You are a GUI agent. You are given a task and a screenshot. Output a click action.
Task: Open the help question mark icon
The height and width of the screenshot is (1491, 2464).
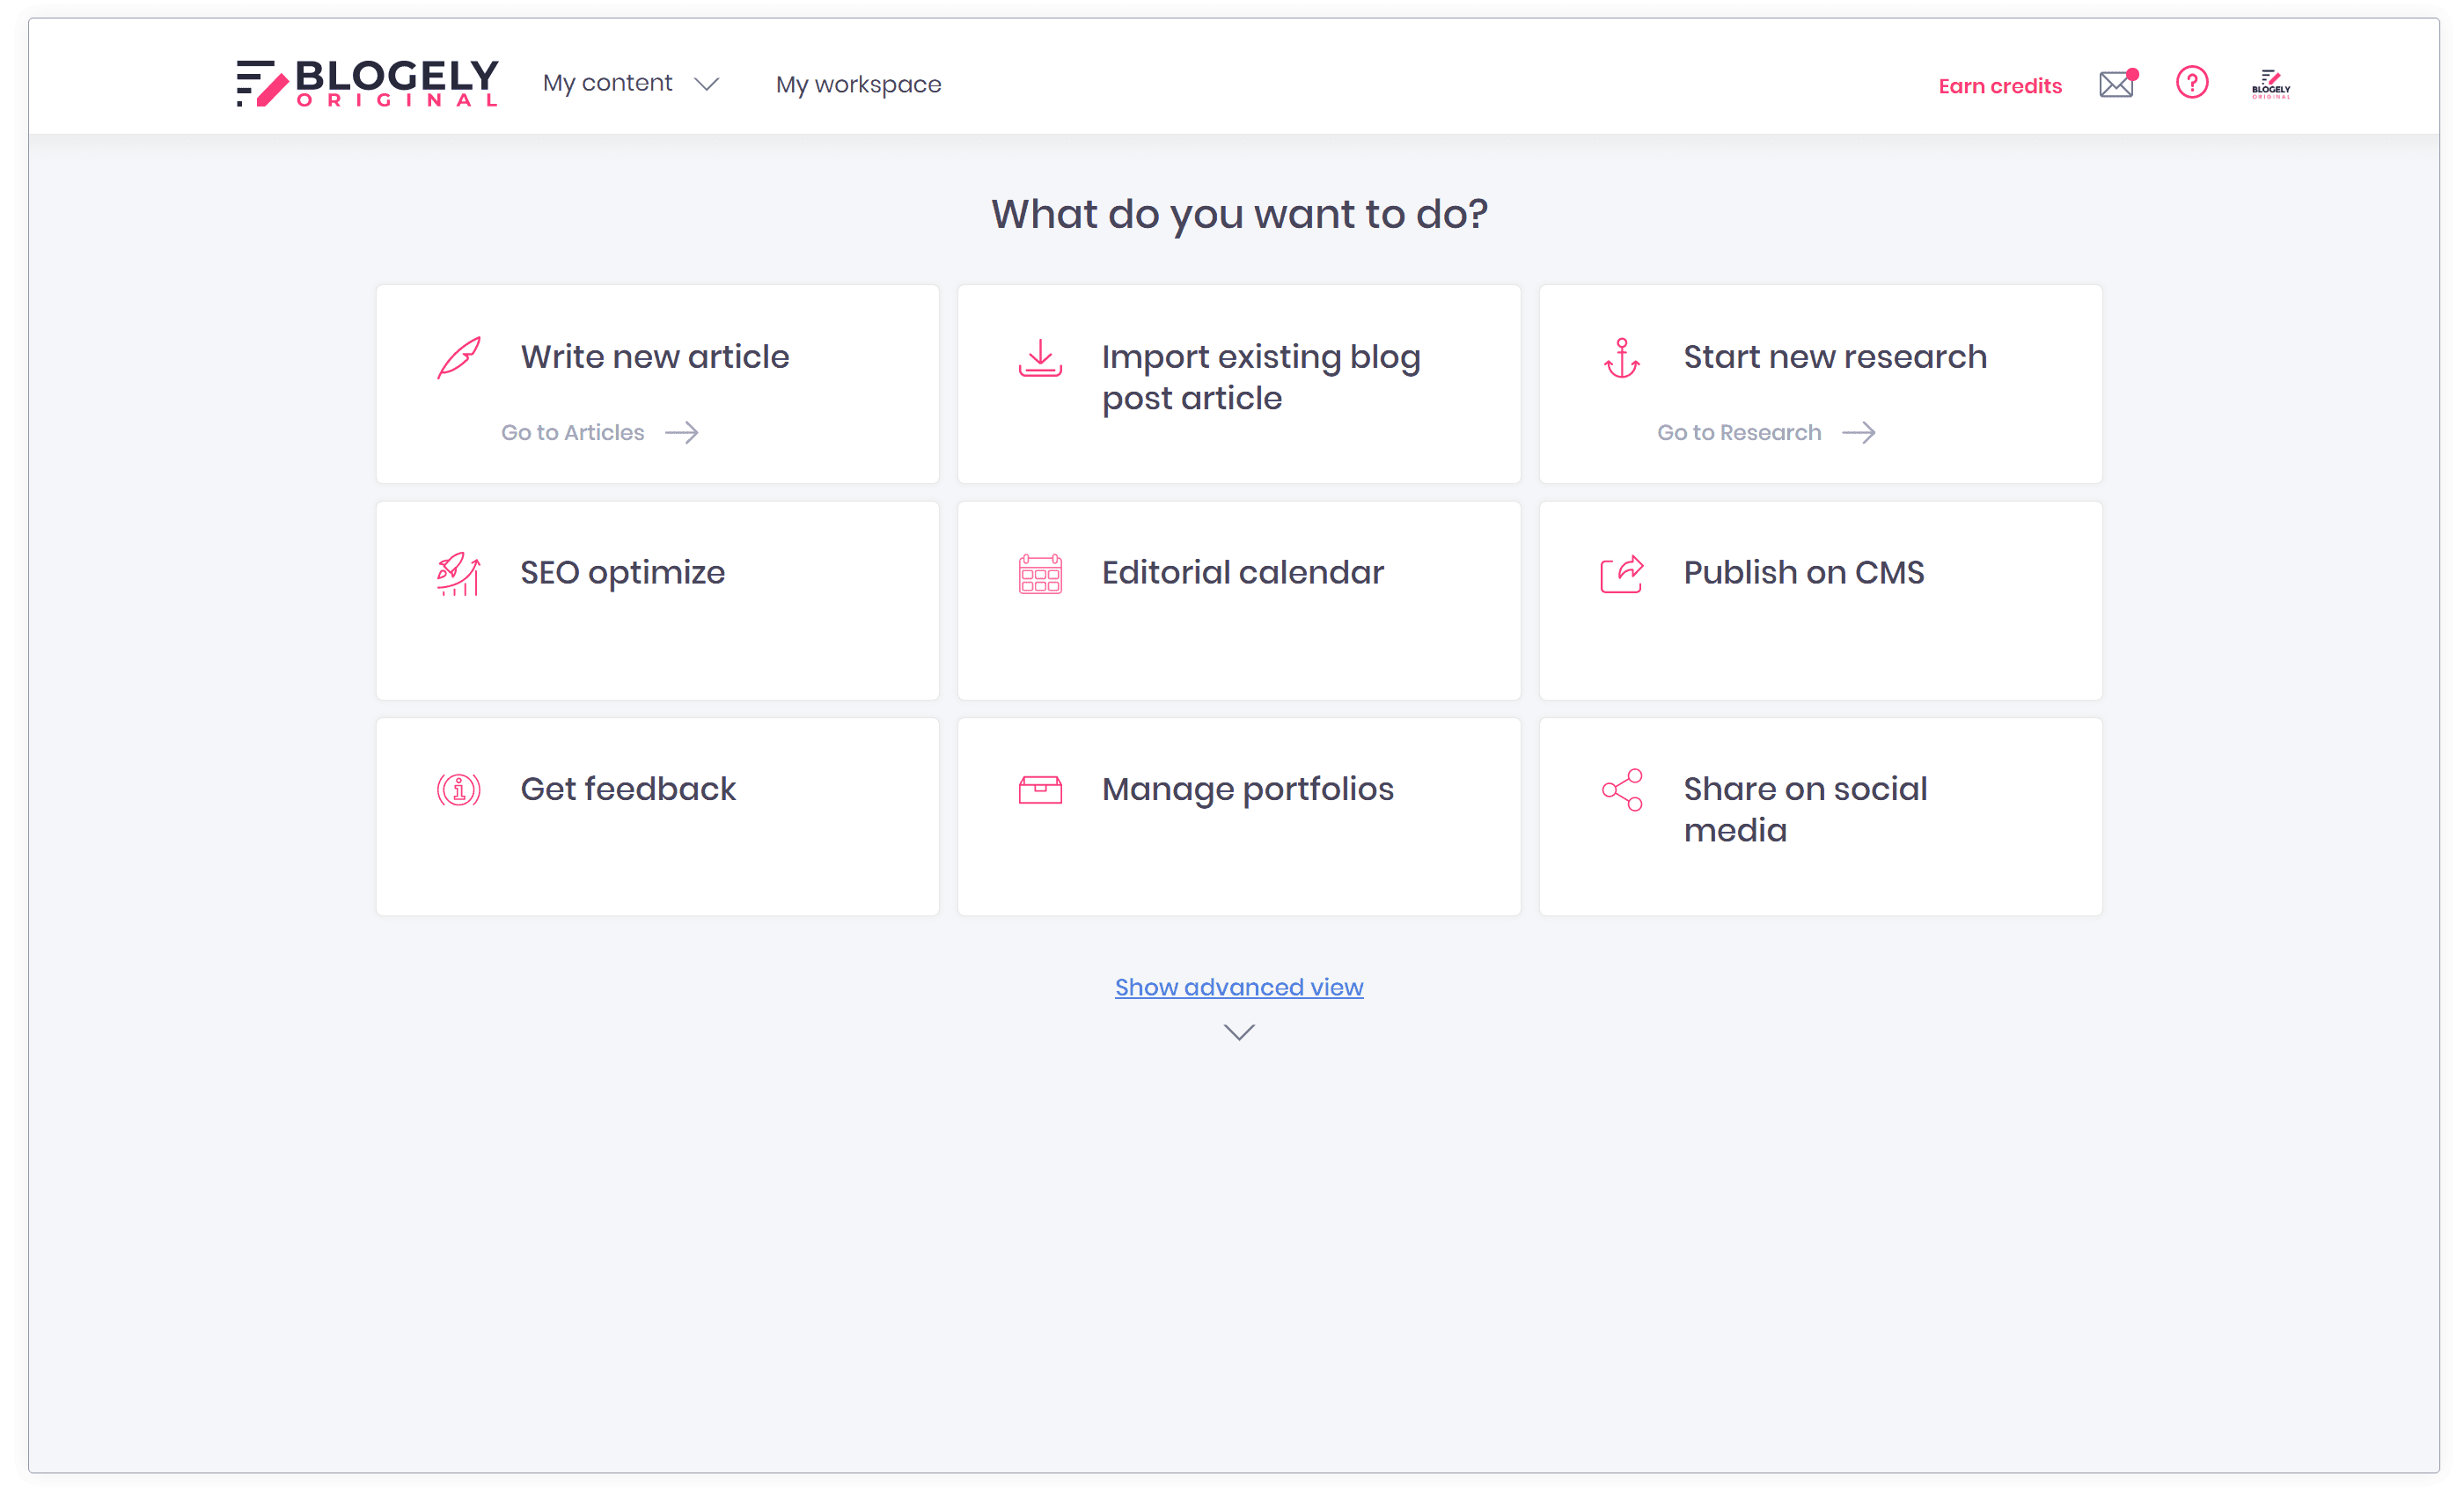click(x=2191, y=83)
